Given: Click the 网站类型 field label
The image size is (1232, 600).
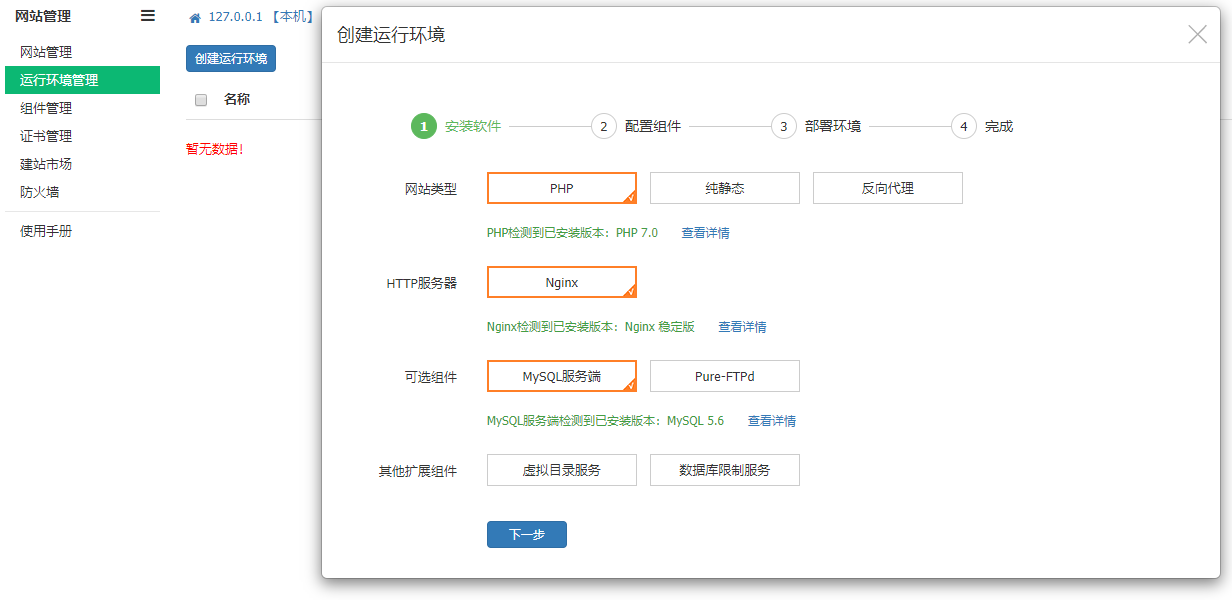Looking at the screenshot, I should [x=431, y=189].
